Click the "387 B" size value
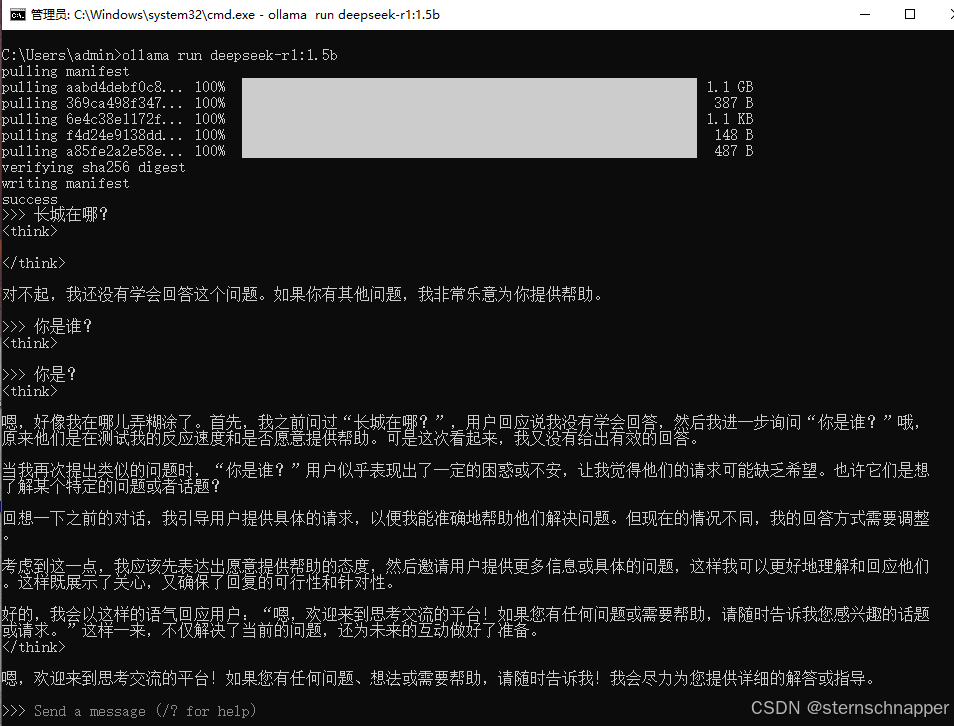 click(733, 103)
